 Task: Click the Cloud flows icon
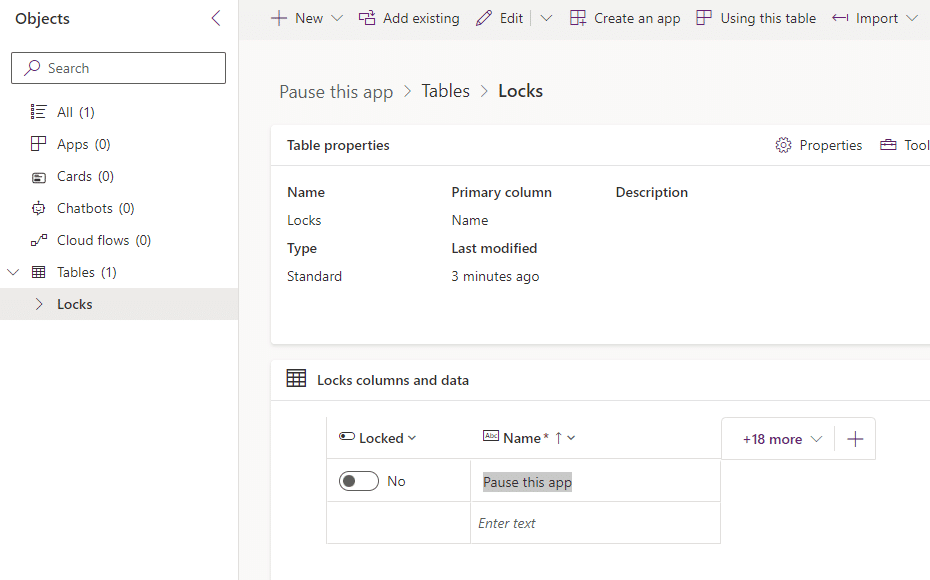pyautogui.click(x=39, y=240)
